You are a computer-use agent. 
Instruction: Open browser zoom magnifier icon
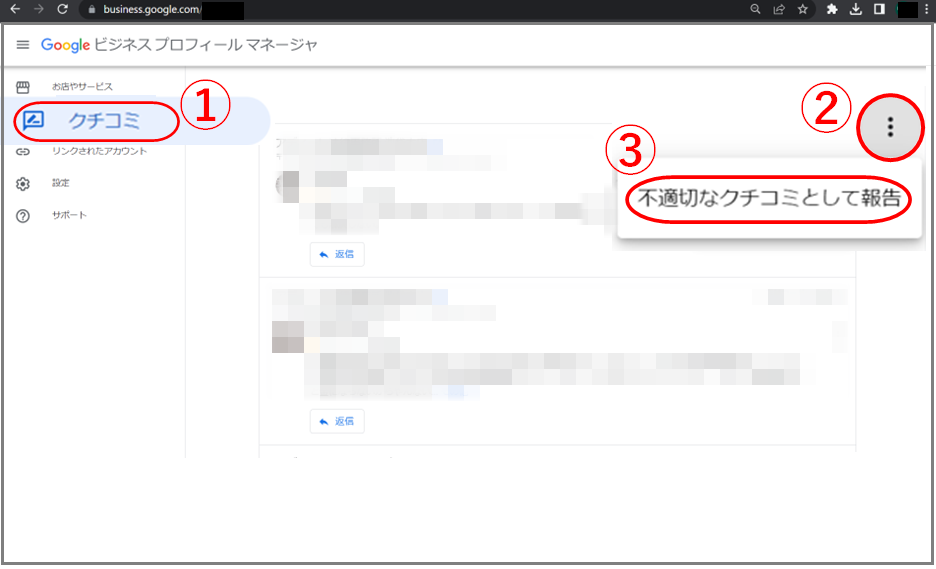(755, 9)
